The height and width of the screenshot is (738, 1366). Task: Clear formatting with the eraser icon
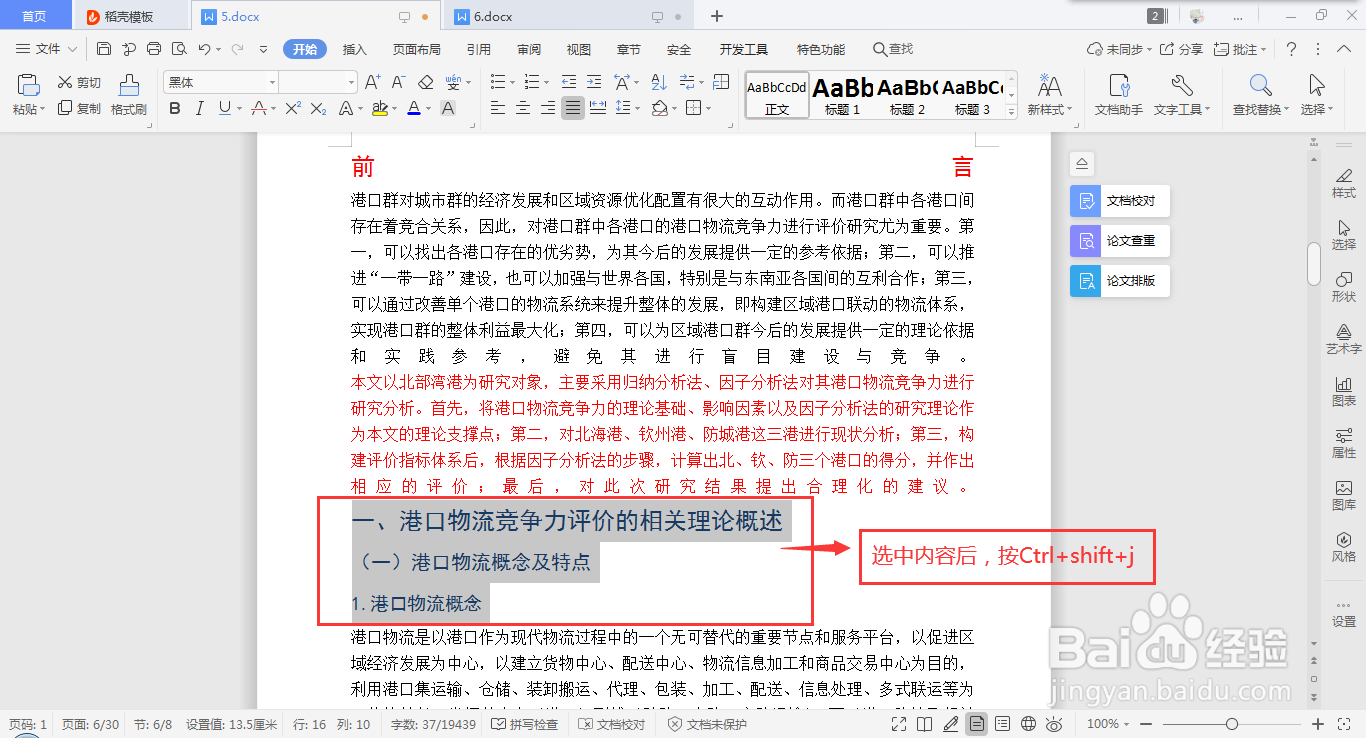pyautogui.click(x=425, y=82)
